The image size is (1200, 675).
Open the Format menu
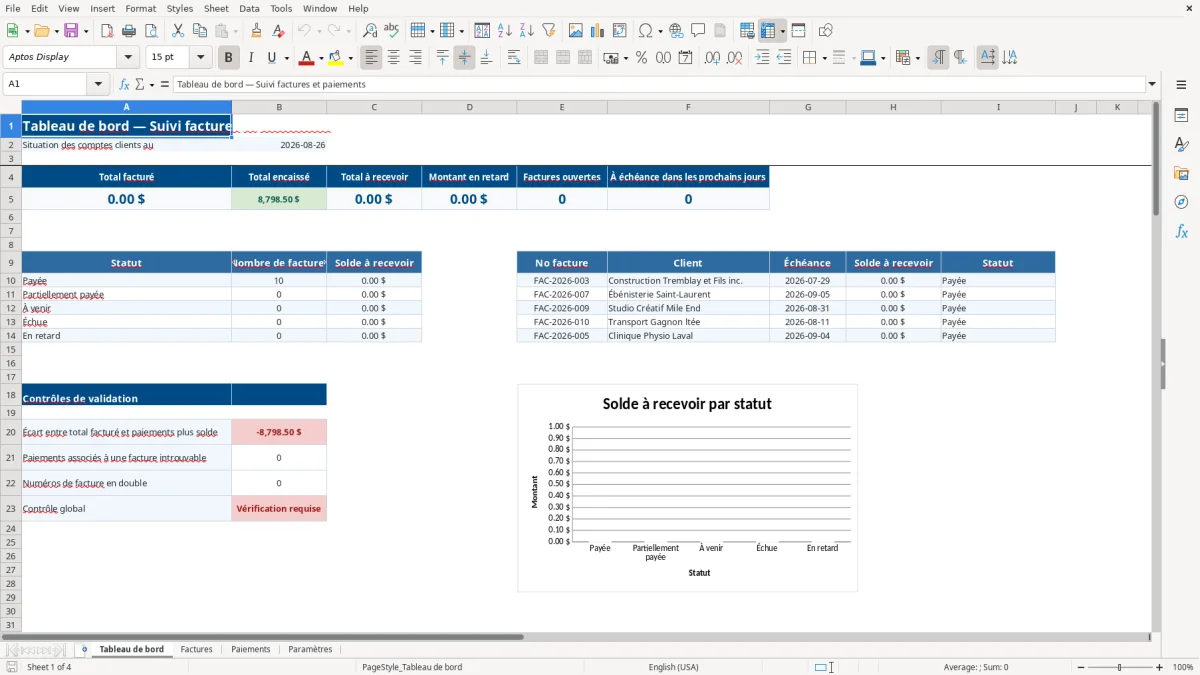pyautogui.click(x=140, y=8)
